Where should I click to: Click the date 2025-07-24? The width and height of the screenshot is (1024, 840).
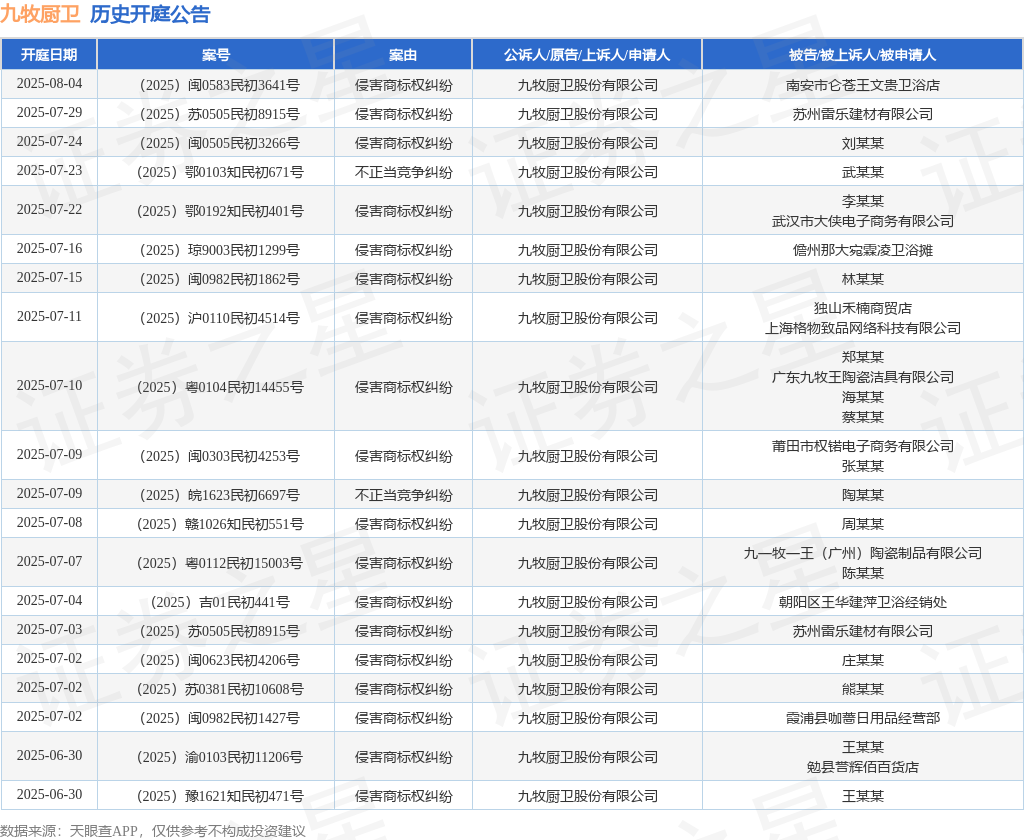click(49, 142)
